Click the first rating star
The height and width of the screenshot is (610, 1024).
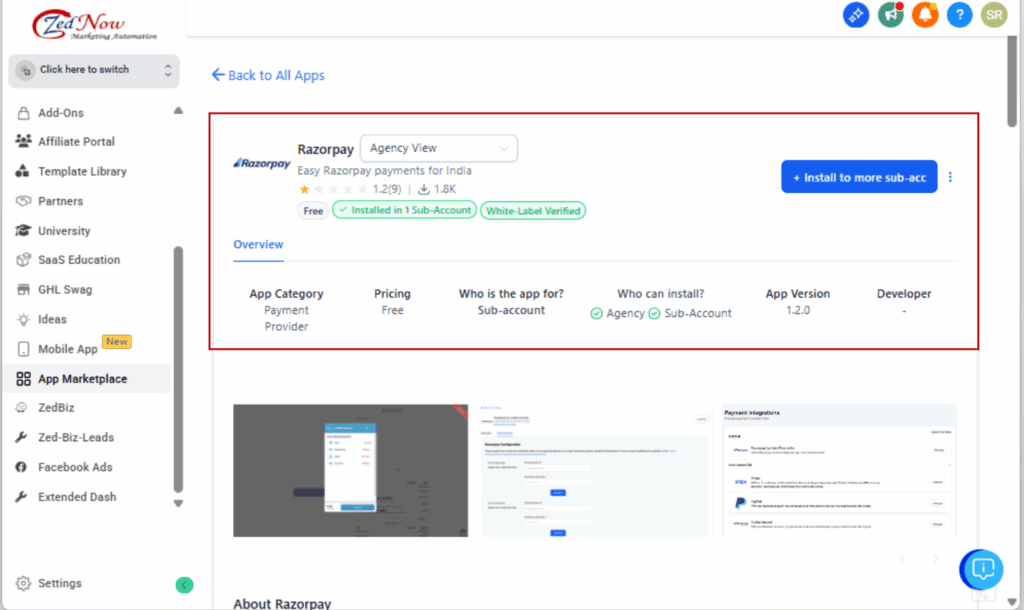tap(304, 189)
